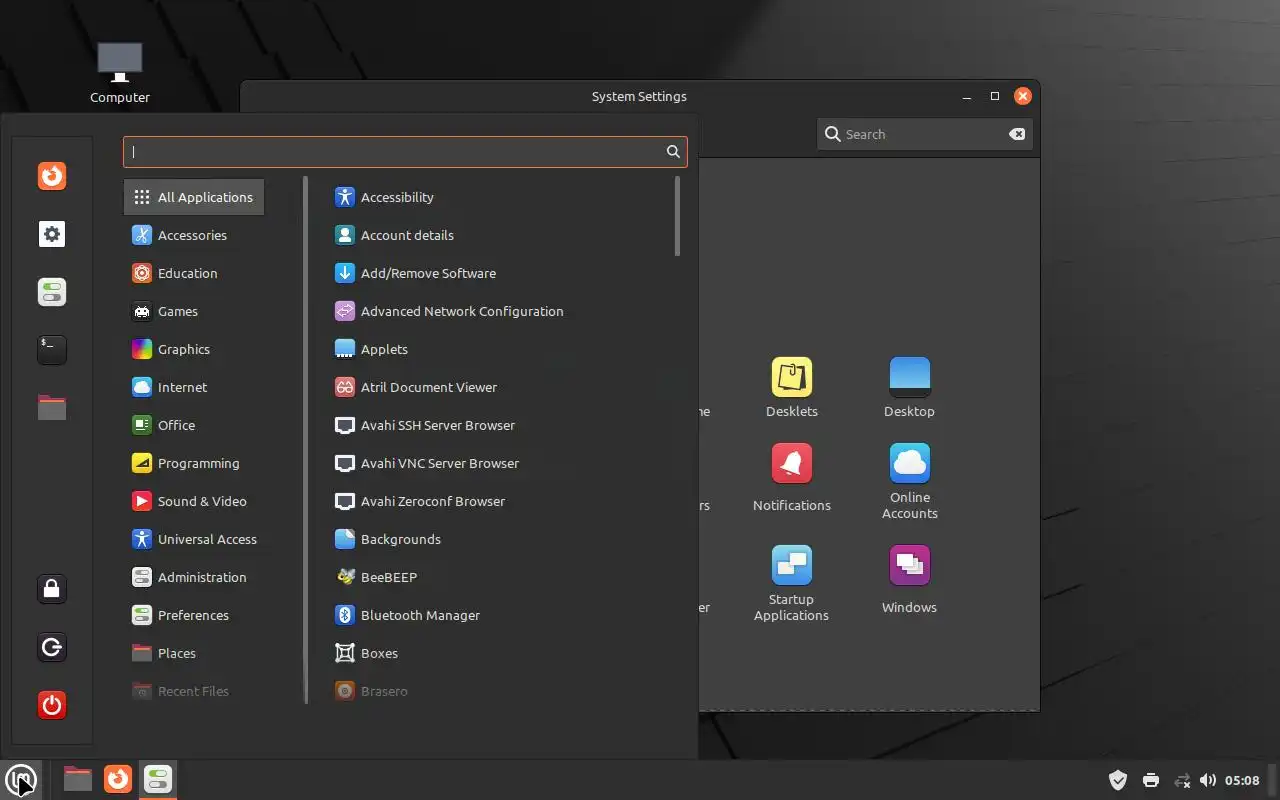Open Online Accounts in System Settings
1280x800 pixels.
coord(909,482)
